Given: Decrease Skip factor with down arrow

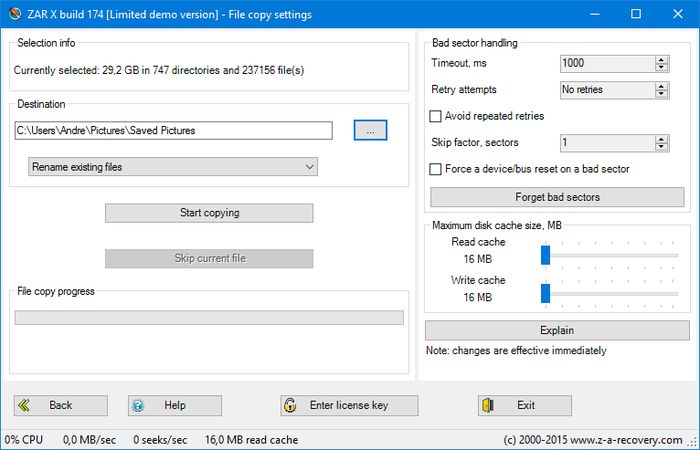Looking at the screenshot, I should (x=661, y=147).
